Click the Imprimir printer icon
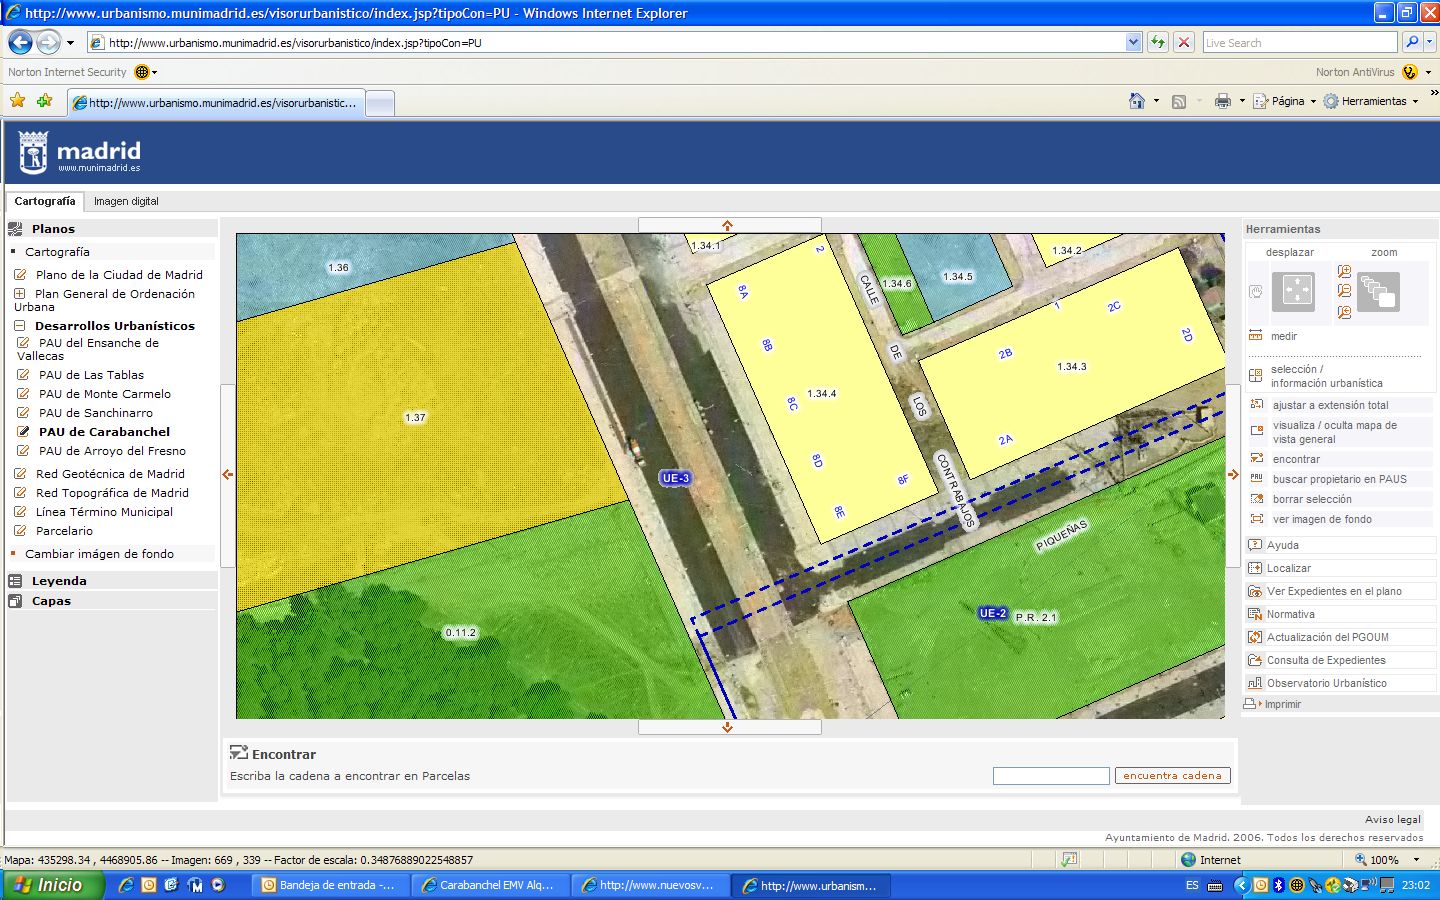Image resolution: width=1440 pixels, height=900 pixels. coord(1250,704)
